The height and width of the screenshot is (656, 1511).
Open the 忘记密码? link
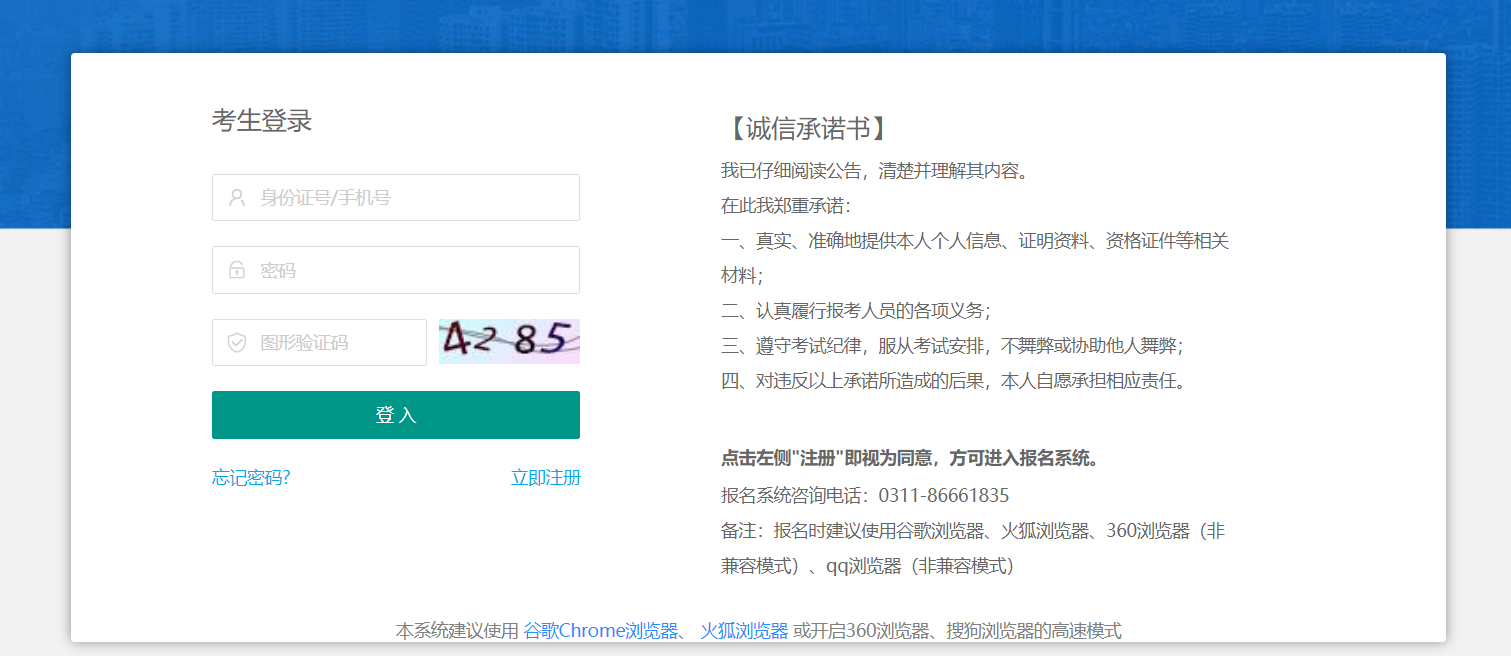tap(251, 478)
